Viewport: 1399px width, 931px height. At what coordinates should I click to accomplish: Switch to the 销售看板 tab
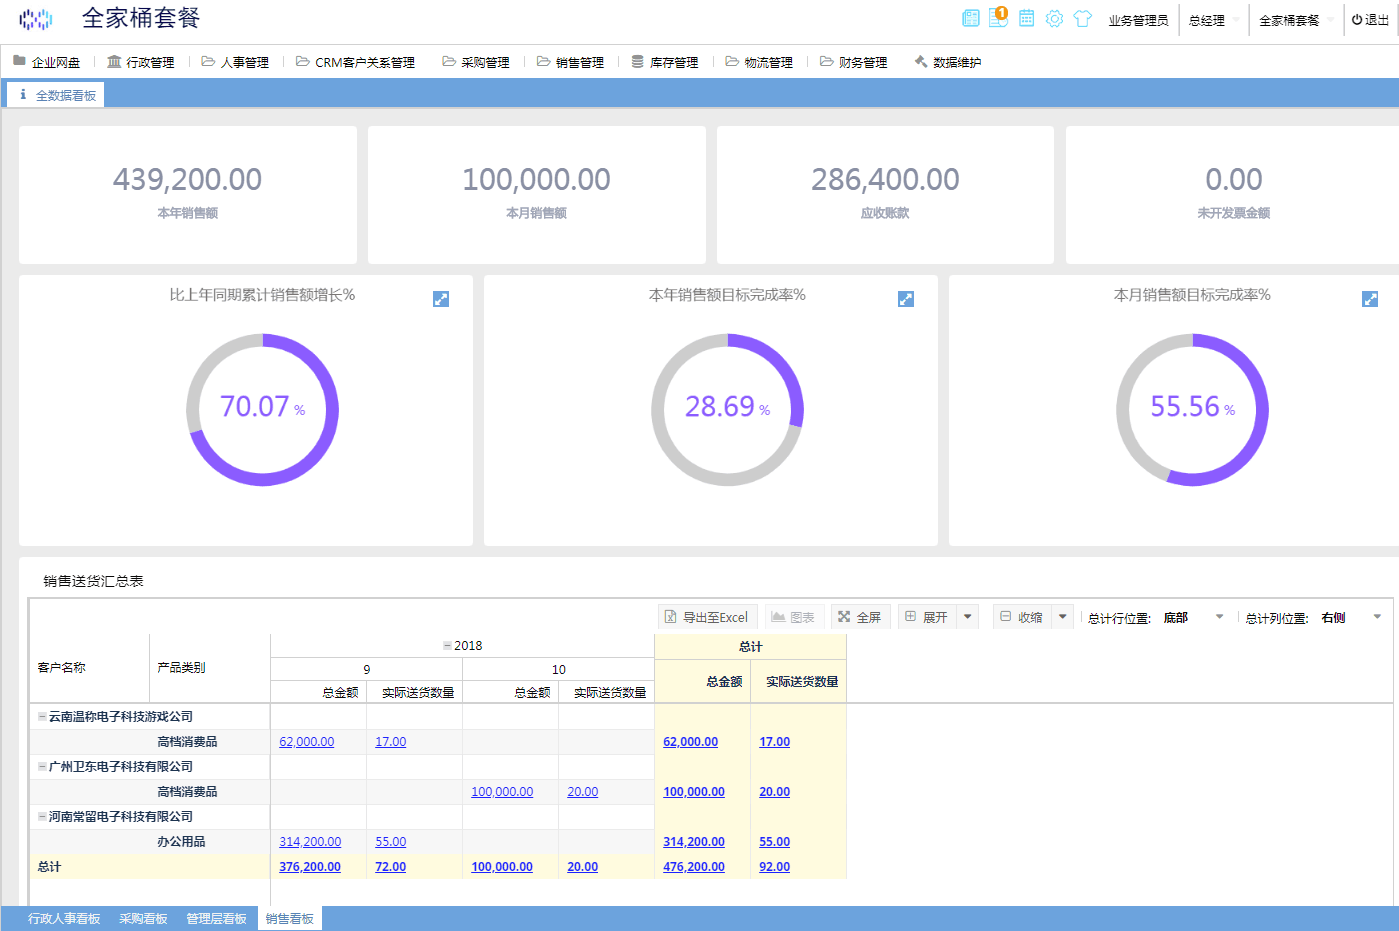tap(290, 919)
